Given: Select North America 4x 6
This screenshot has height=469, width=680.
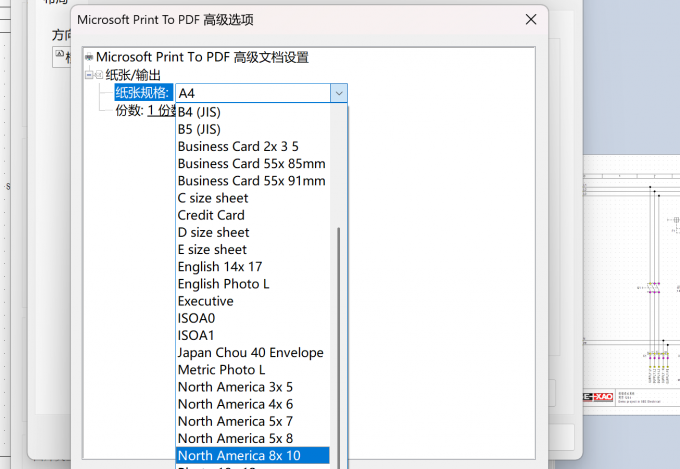Looking at the screenshot, I should tap(253, 404).
